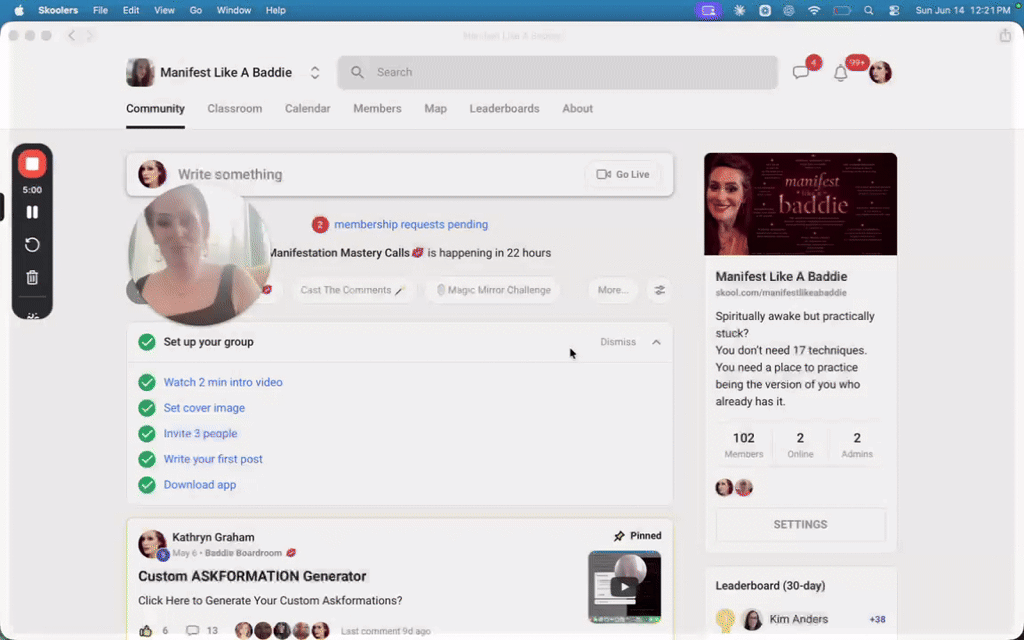Show more categories with More...
Screen dimensions: 1024x640
[613, 290]
